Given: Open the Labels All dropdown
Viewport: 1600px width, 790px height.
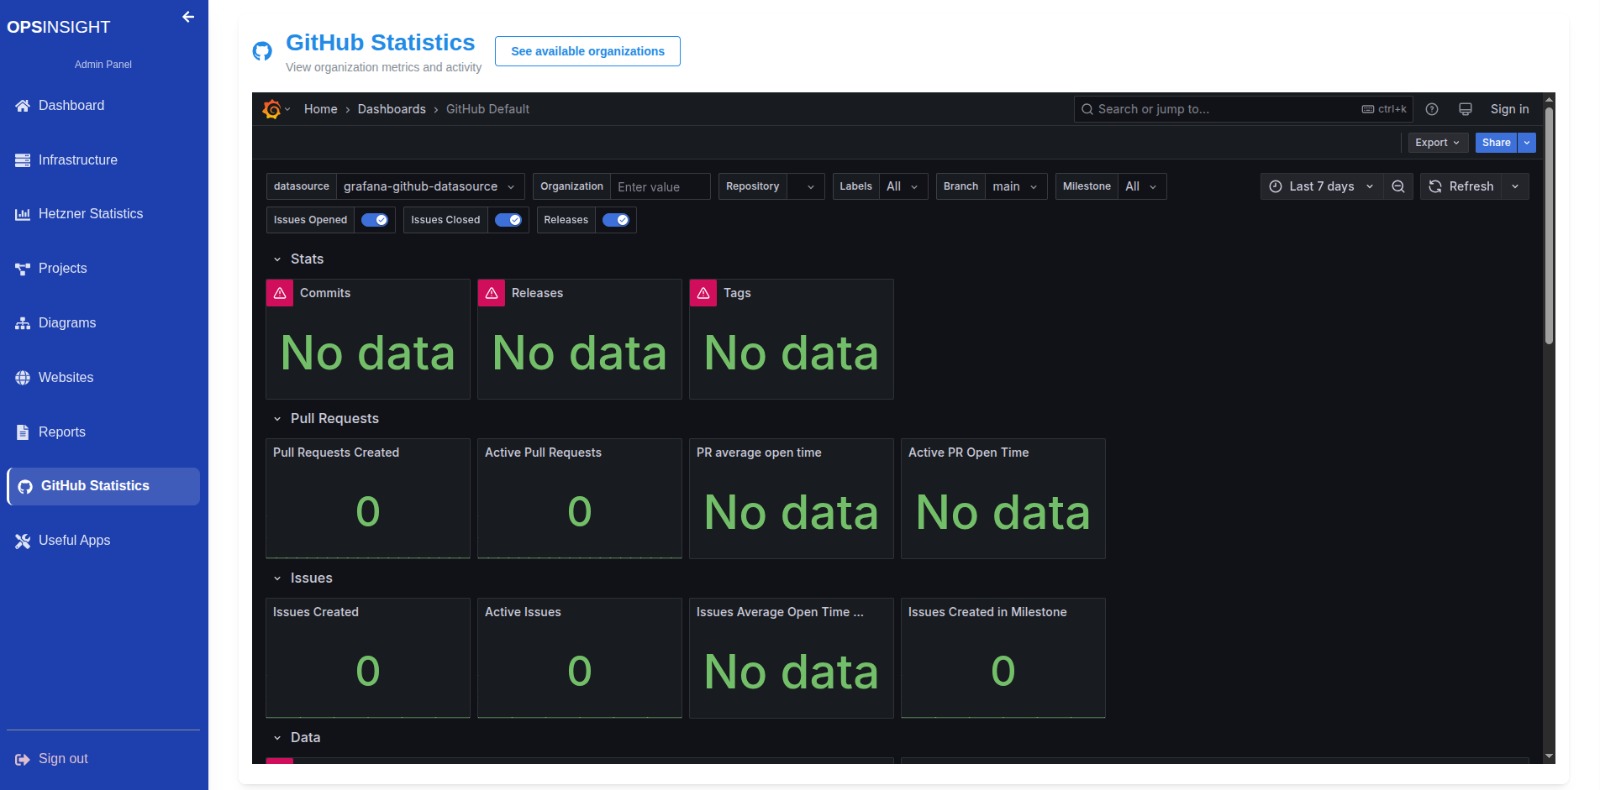Looking at the screenshot, I should pos(903,187).
